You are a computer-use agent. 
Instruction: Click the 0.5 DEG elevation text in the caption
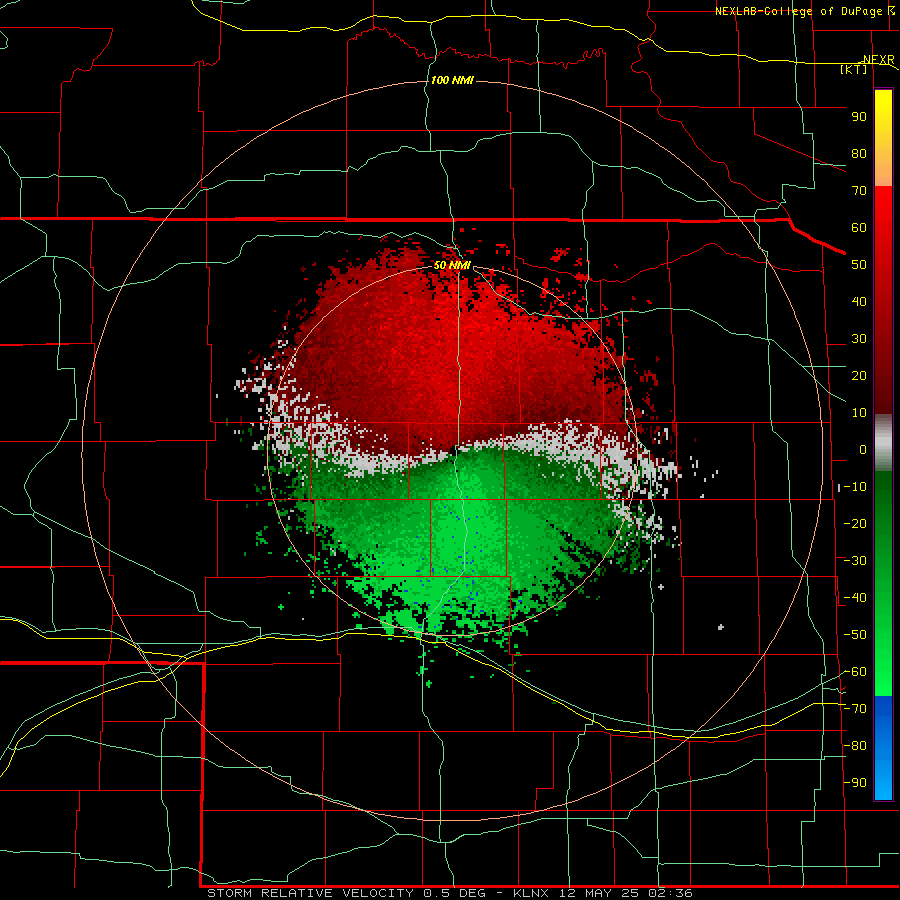tap(454, 893)
